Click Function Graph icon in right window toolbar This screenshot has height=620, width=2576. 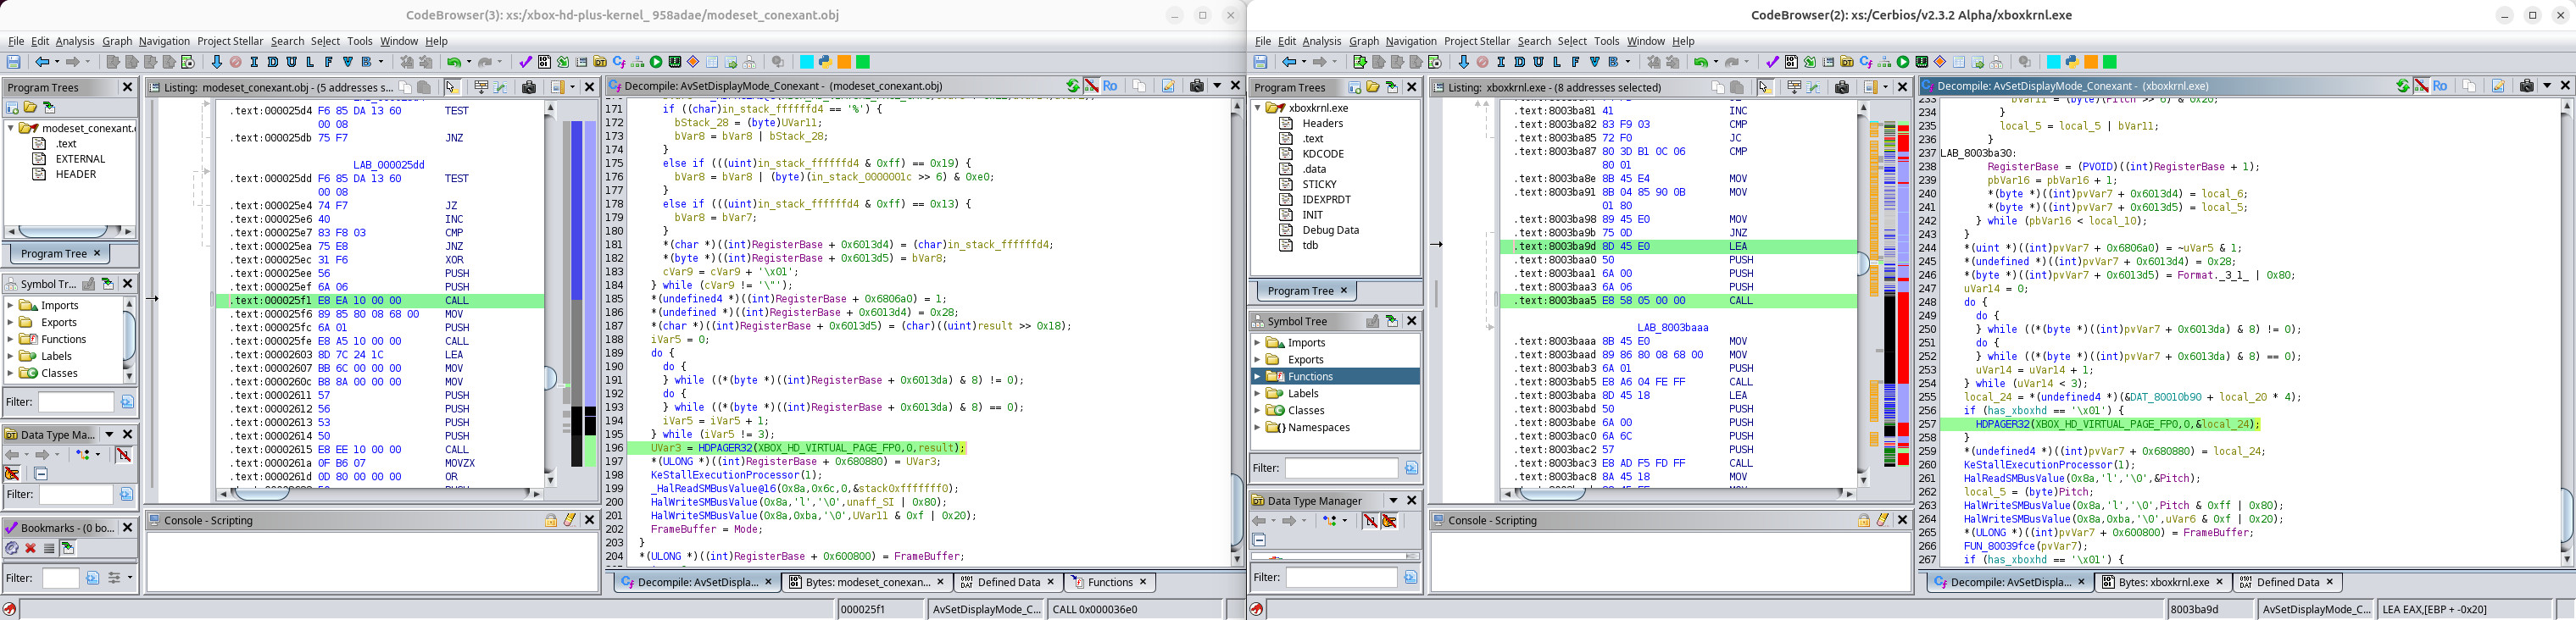1885,62
